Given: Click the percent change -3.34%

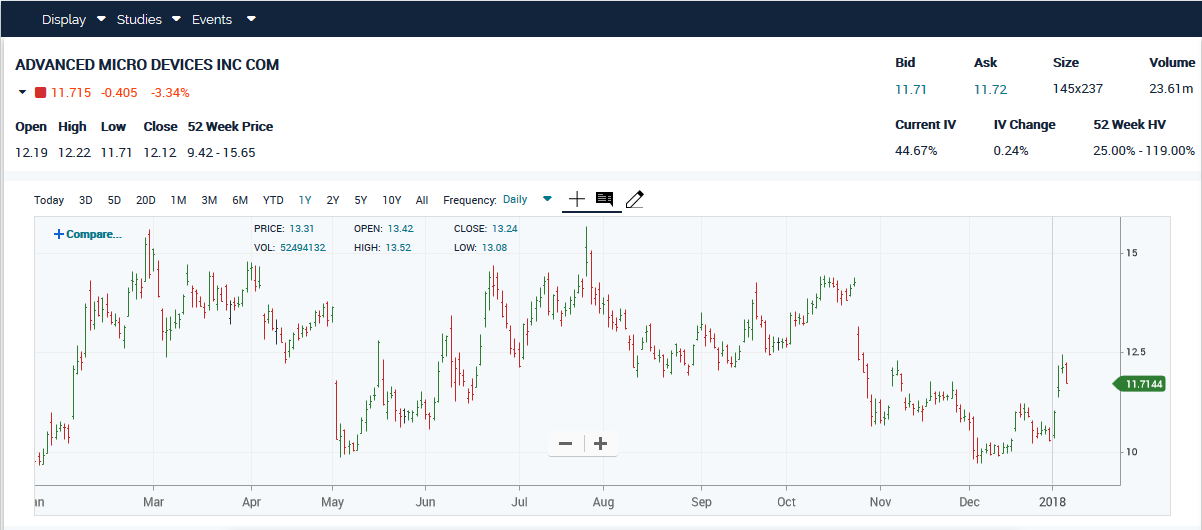Looking at the screenshot, I should click(170, 93).
